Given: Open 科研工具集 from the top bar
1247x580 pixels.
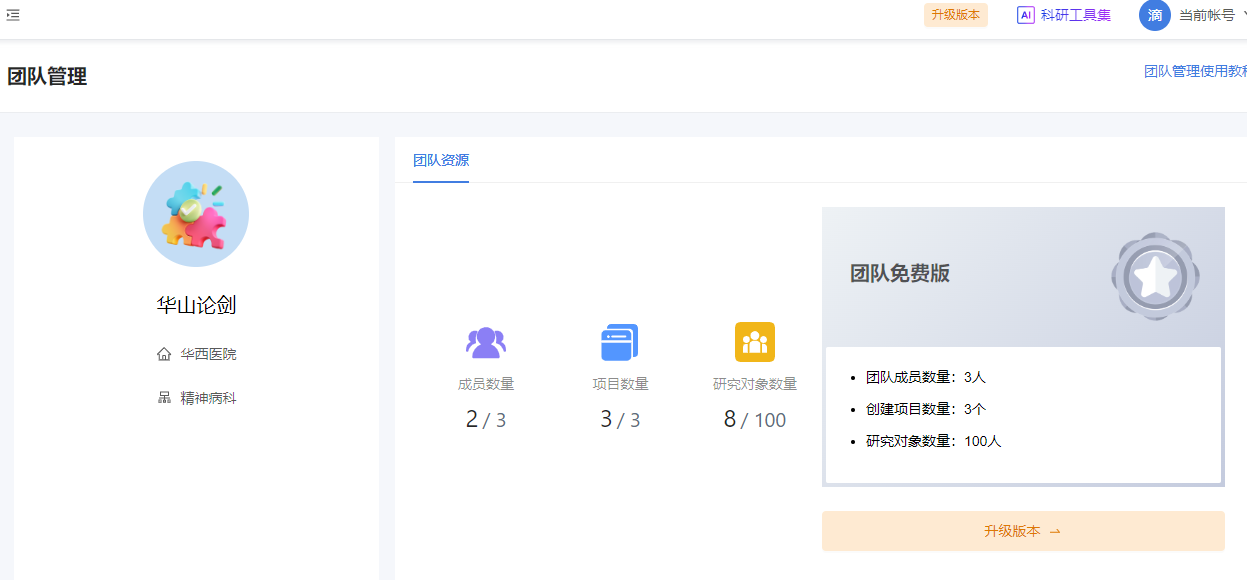Looking at the screenshot, I should [x=1075, y=15].
